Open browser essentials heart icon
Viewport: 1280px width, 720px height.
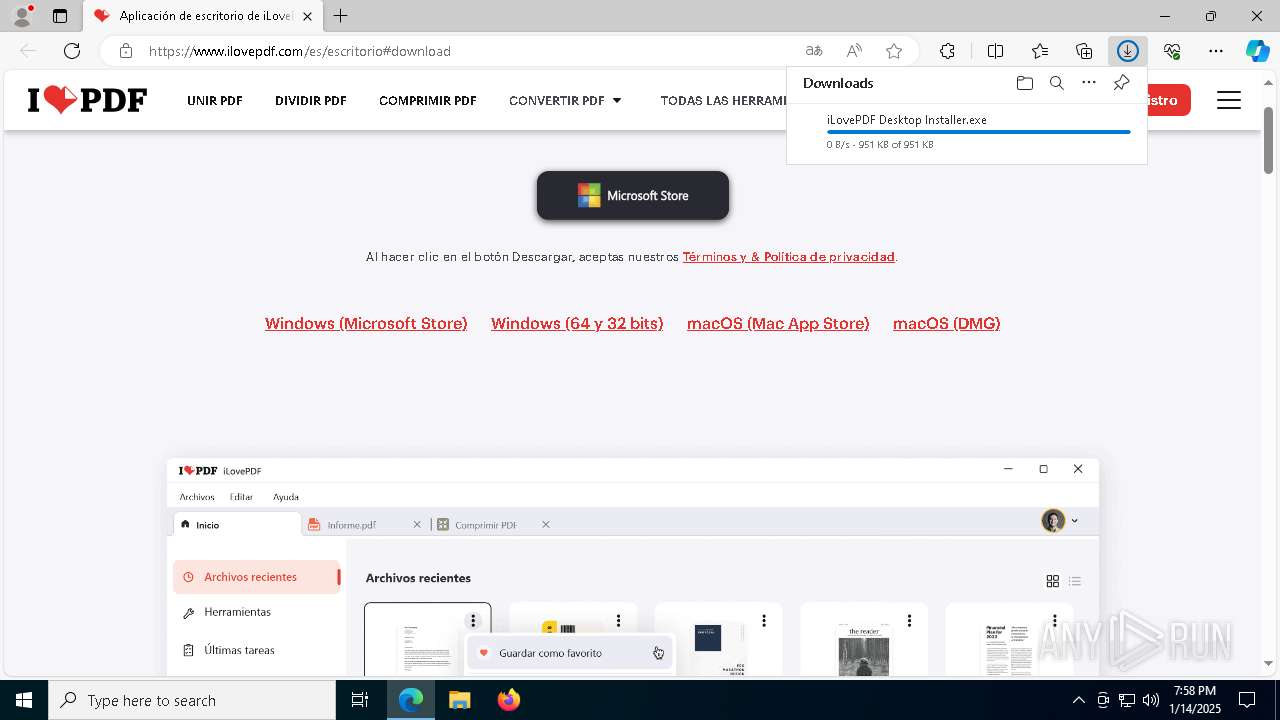click(1172, 51)
